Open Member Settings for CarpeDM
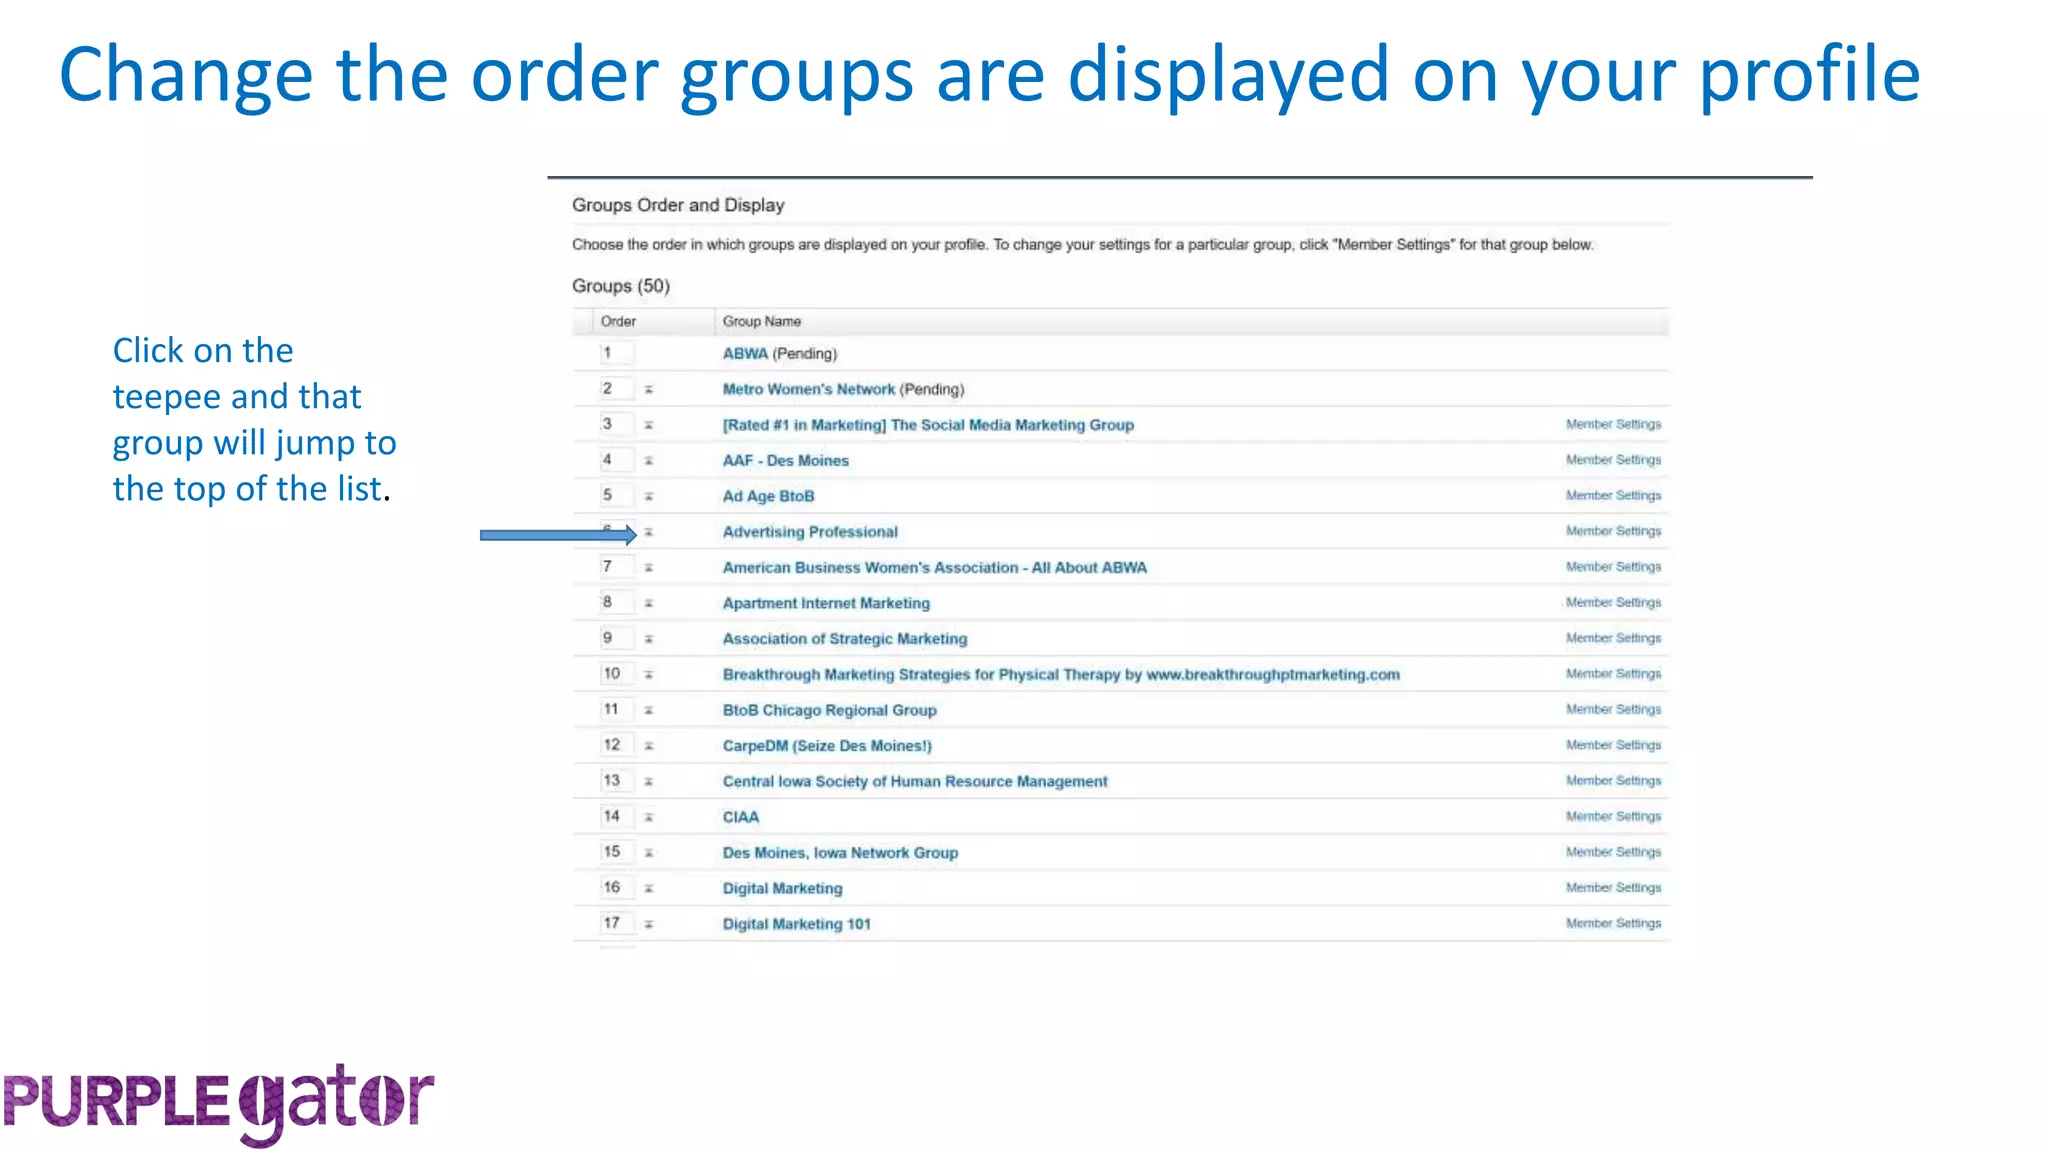 pos(1613,746)
